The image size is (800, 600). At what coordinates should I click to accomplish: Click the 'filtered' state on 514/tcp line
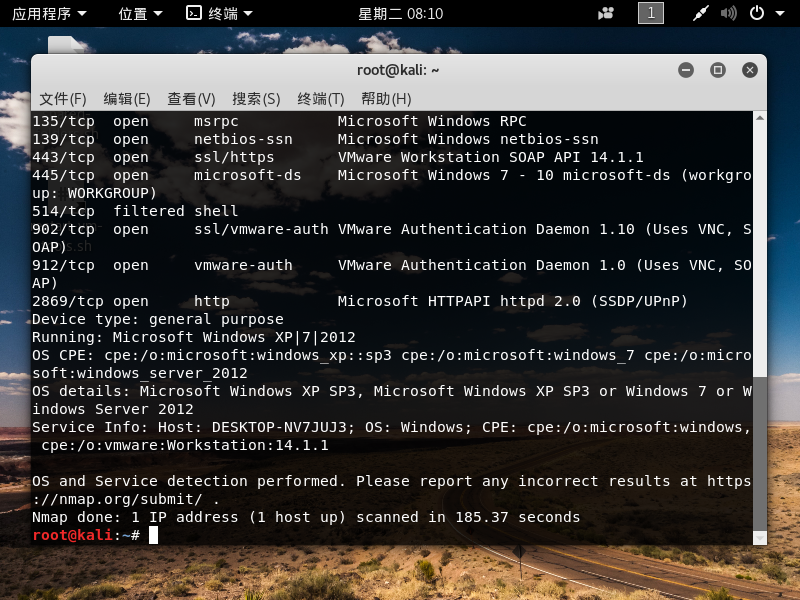click(148, 211)
